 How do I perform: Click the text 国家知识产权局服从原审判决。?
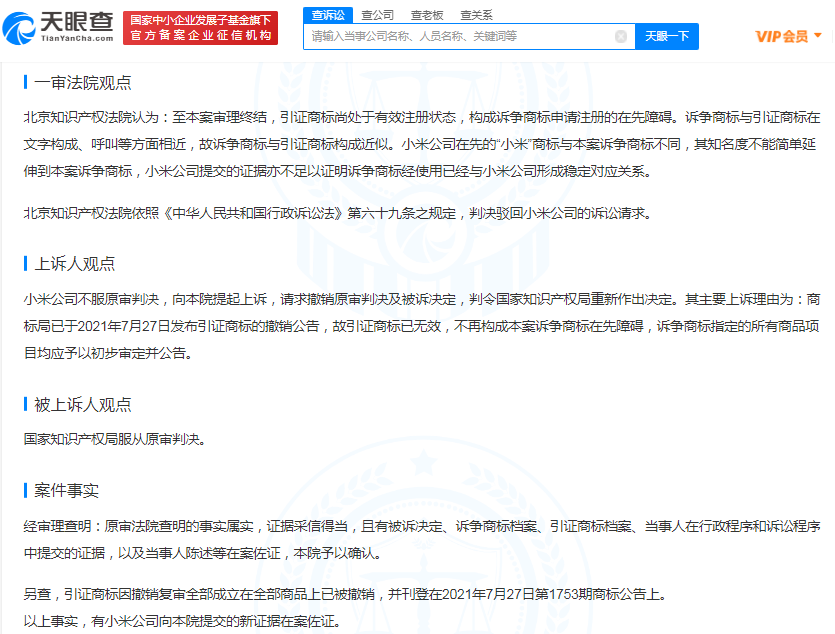pos(114,439)
